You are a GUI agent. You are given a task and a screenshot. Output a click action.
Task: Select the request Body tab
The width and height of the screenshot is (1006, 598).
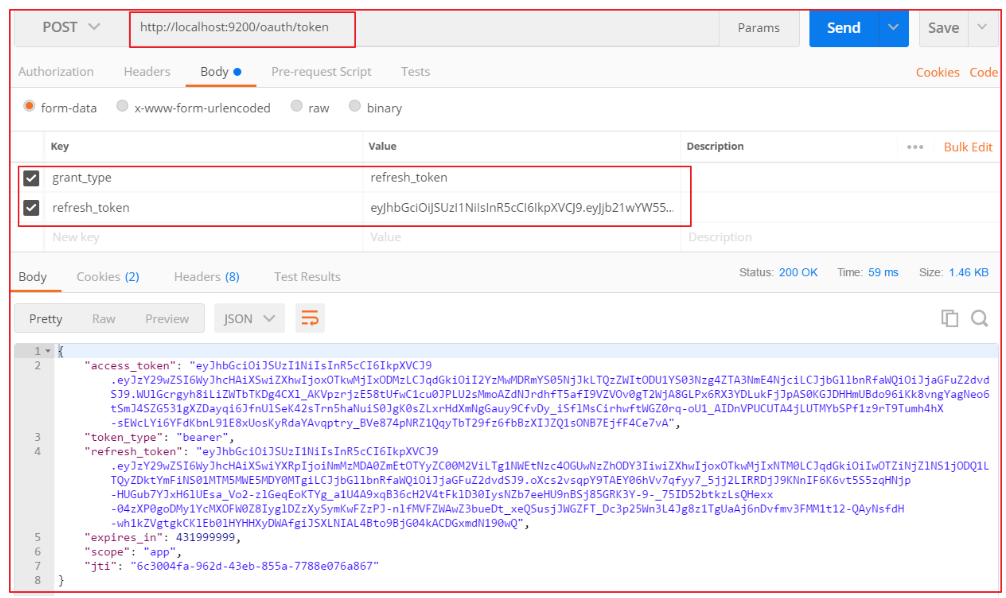tap(220, 72)
